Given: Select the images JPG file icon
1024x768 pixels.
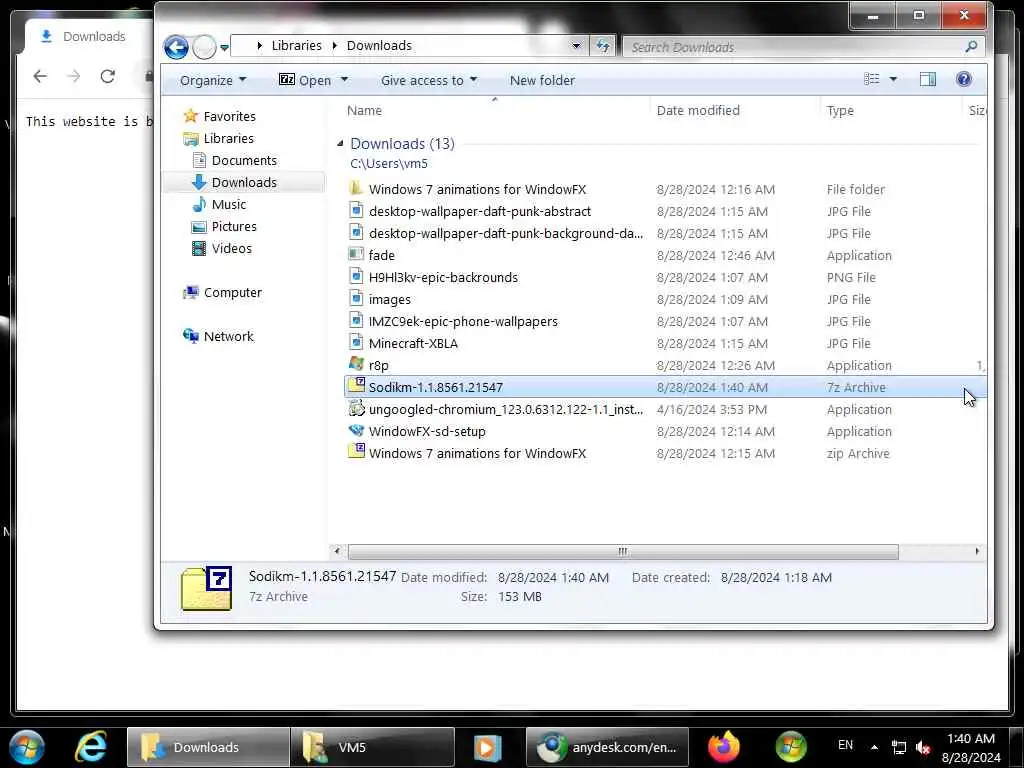Looking at the screenshot, I should (356, 298).
